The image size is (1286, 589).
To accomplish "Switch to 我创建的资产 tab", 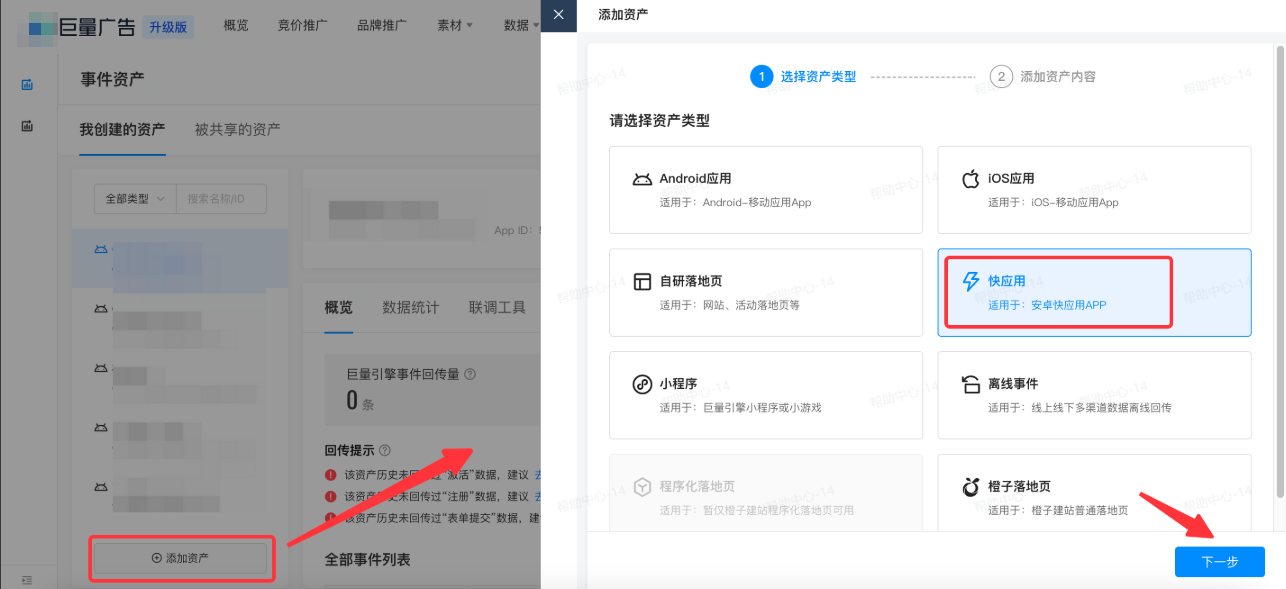I will [x=122, y=129].
